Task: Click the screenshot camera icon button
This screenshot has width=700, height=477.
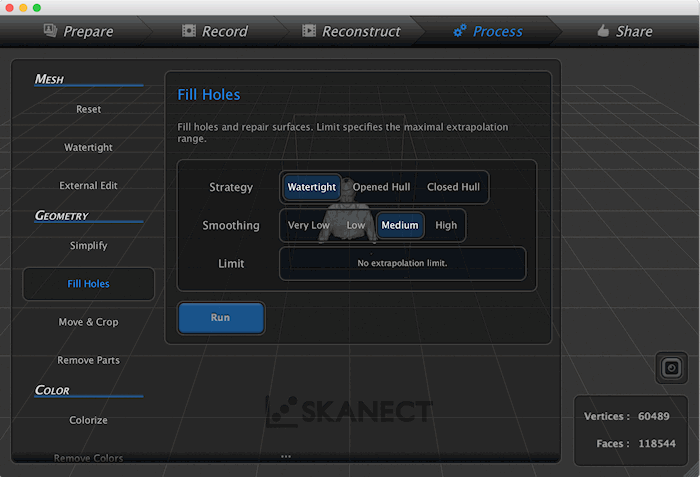Action: click(672, 368)
